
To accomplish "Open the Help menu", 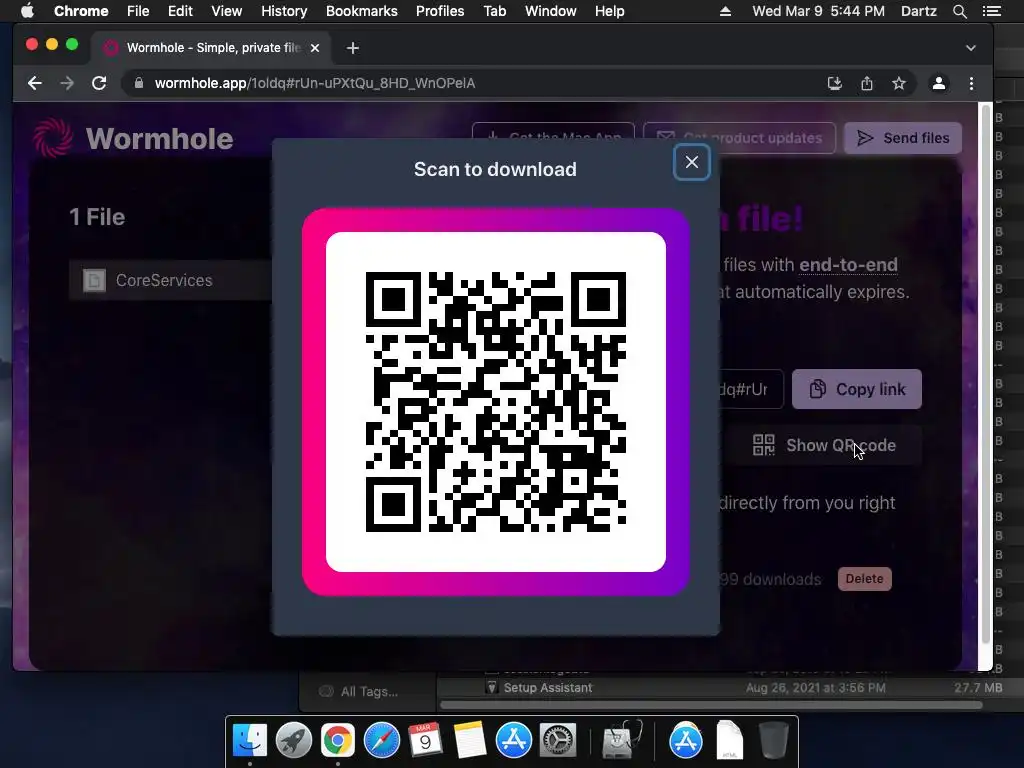I will click(x=609, y=11).
